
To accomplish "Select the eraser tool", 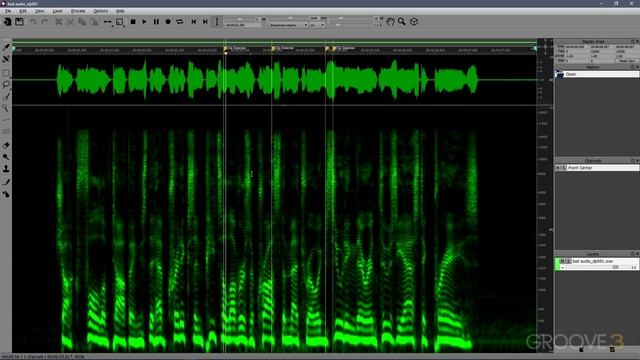I will [6, 146].
